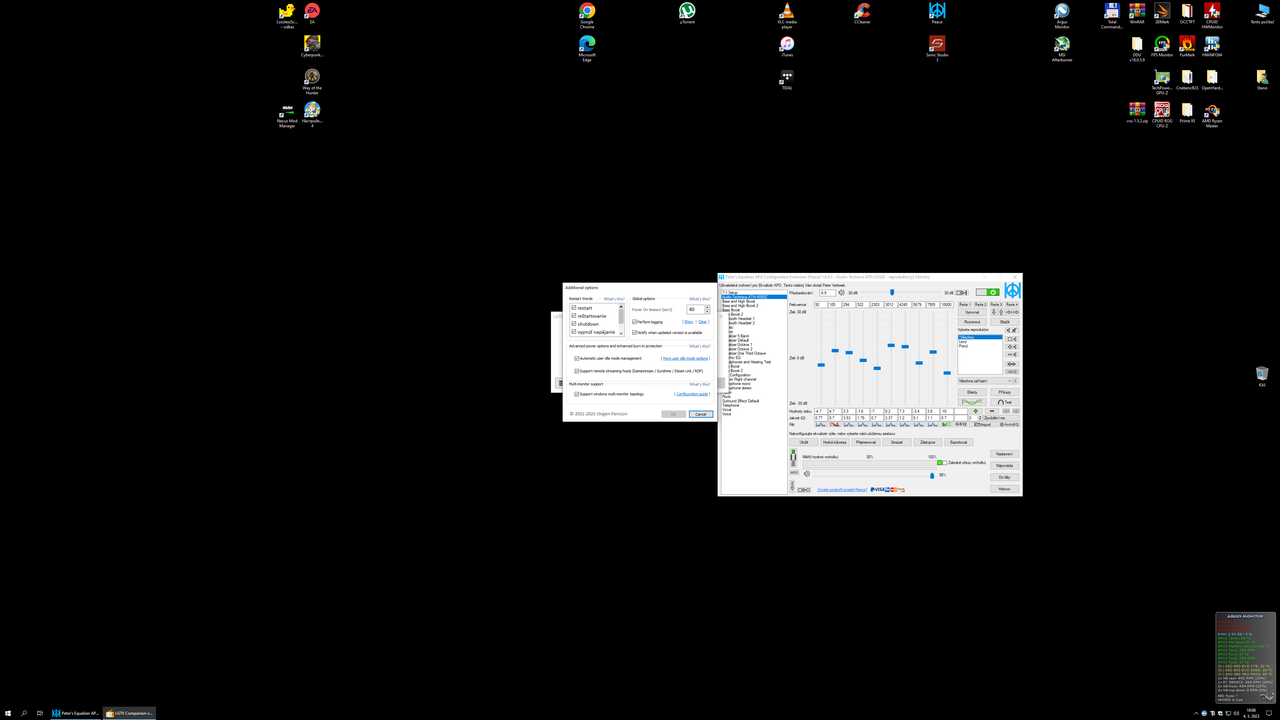The image size is (1280, 720).
Task: Open the iTunes desktop shortcut
Action: 787,46
